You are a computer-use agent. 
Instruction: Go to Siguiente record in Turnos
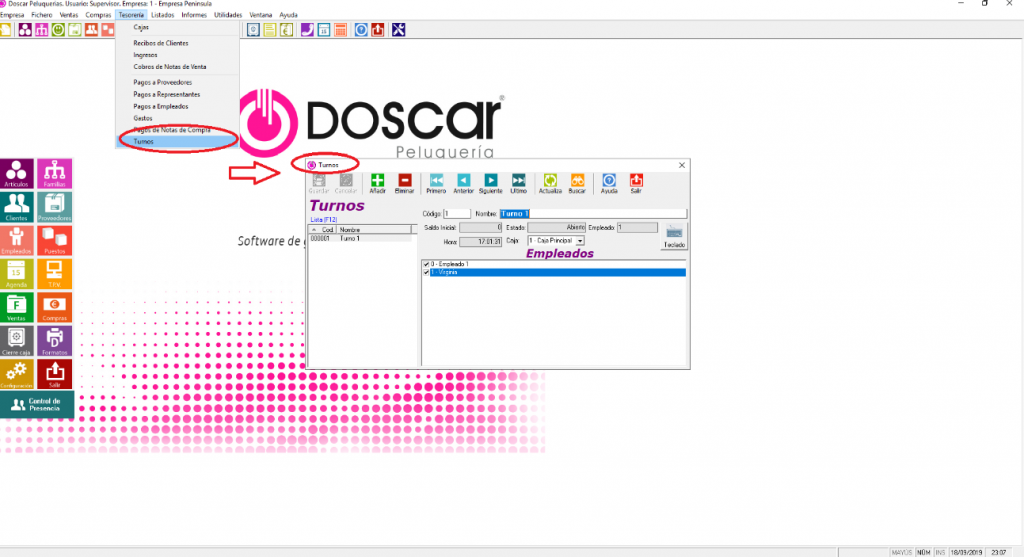click(490, 183)
